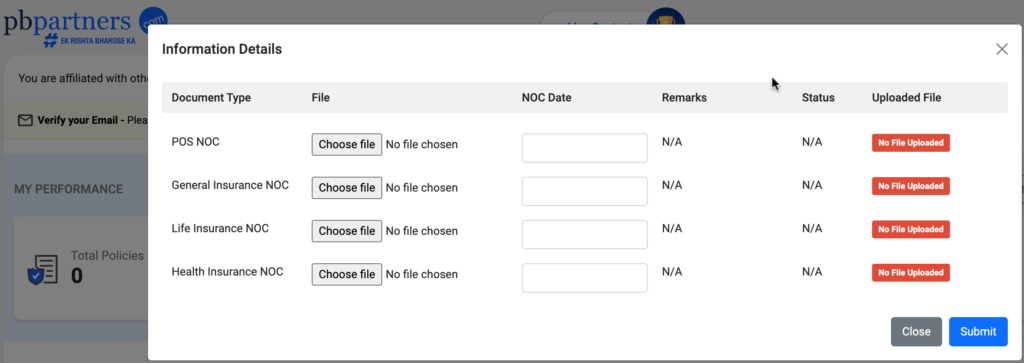Click General Insurance NOC No File Uploaded badge
Viewport: 1024px width, 363px height.
(x=910, y=186)
